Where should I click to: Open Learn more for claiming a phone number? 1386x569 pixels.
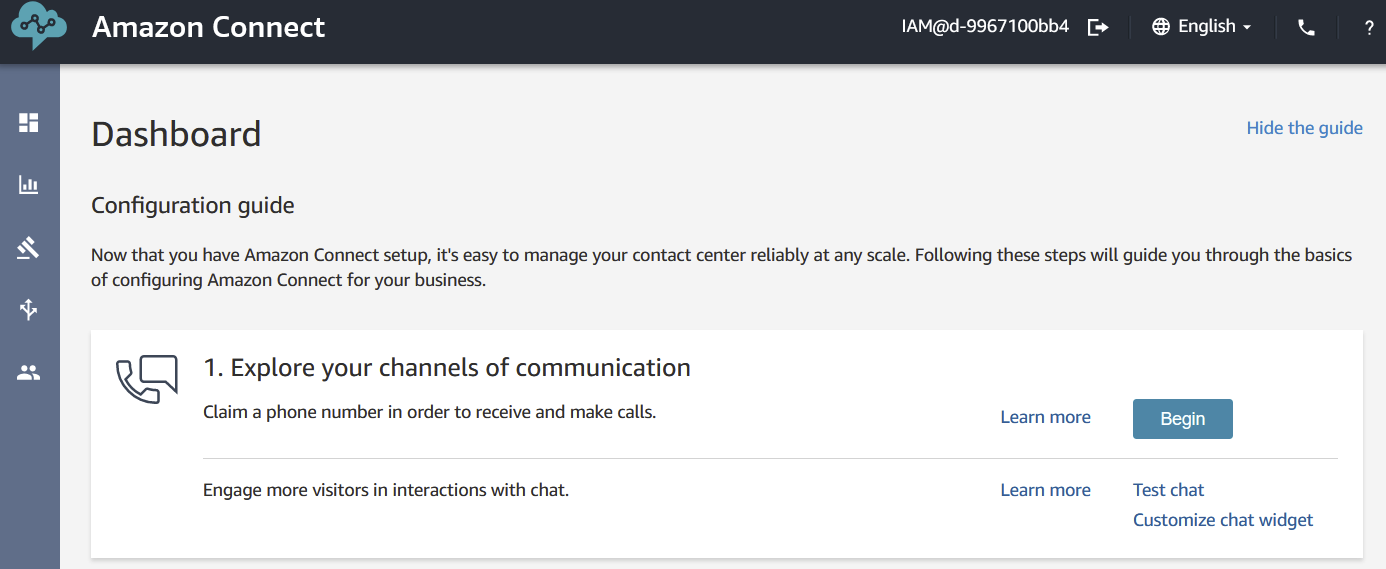[x=1045, y=418]
